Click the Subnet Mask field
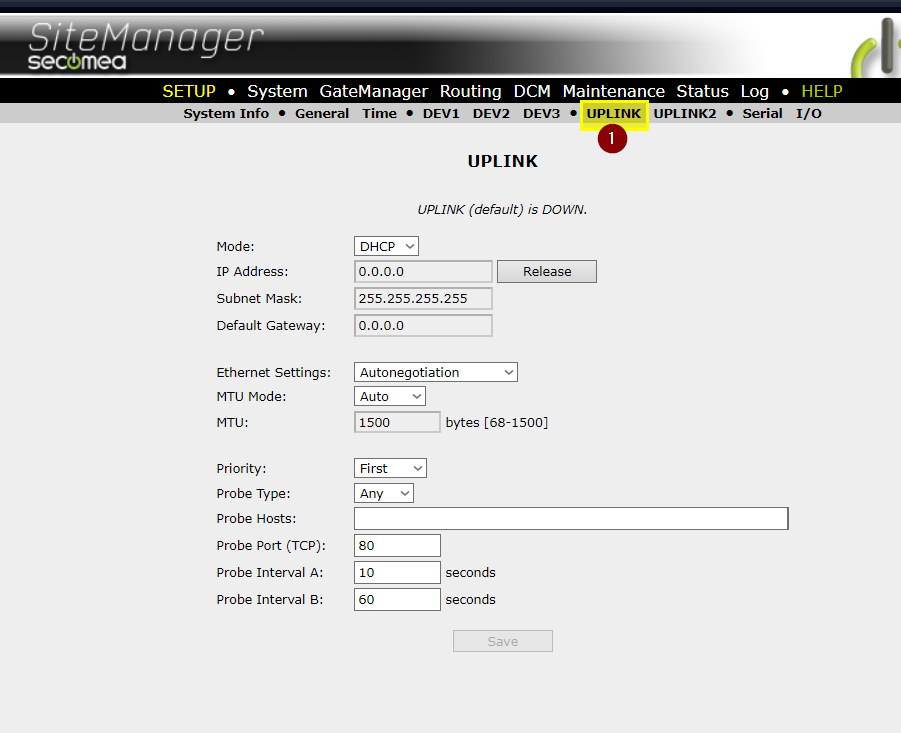 pos(423,299)
